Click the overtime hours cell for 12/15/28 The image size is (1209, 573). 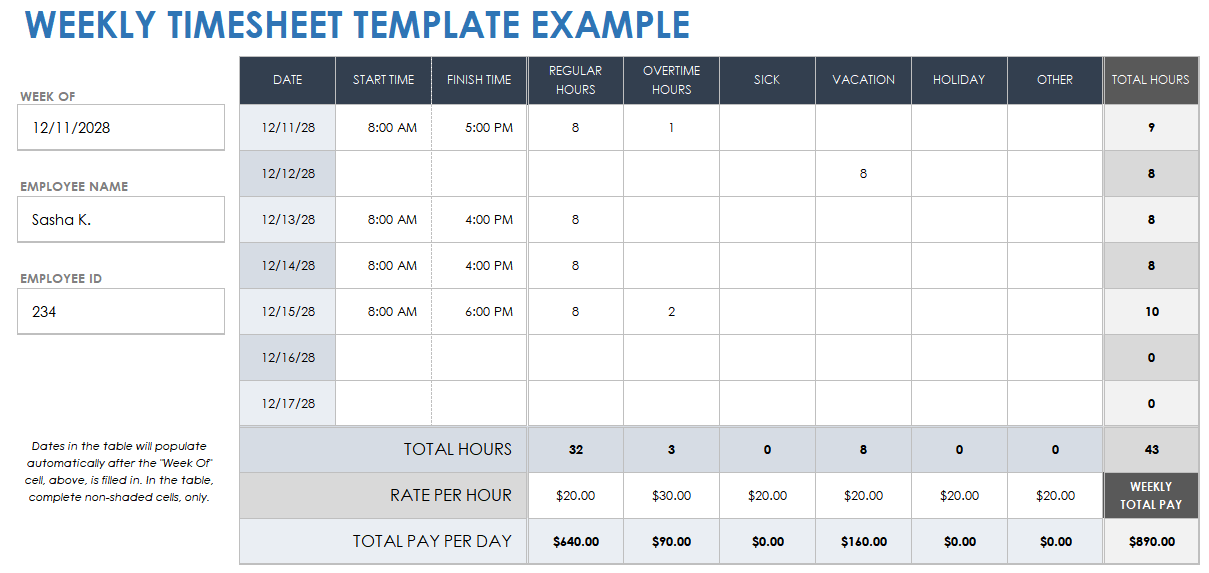(x=671, y=312)
